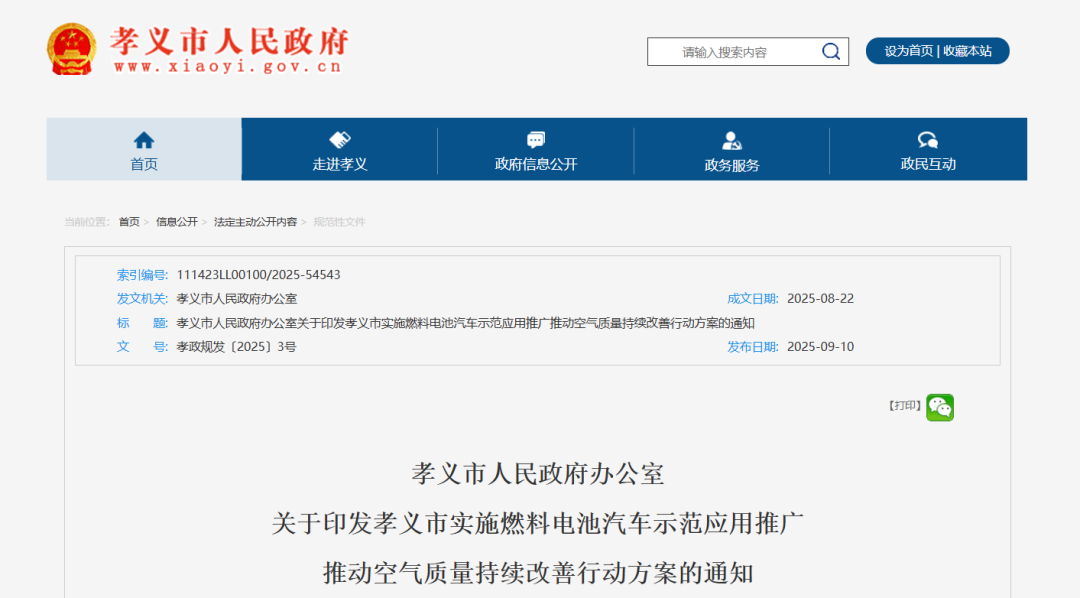Click the magnifier icon in the search box

tap(830, 51)
